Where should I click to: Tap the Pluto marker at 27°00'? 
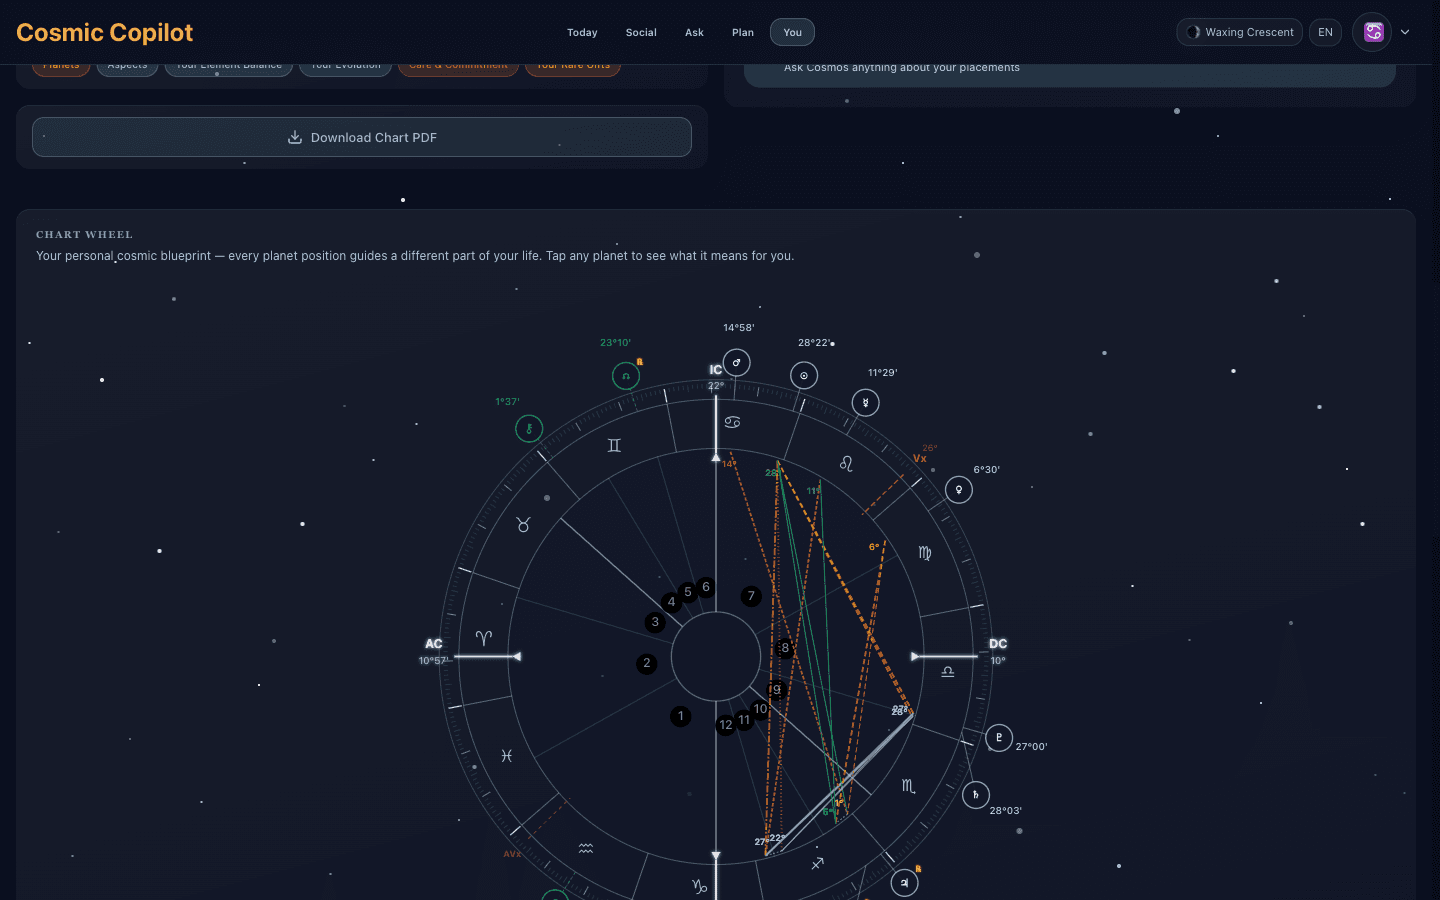pyautogui.click(x=998, y=738)
